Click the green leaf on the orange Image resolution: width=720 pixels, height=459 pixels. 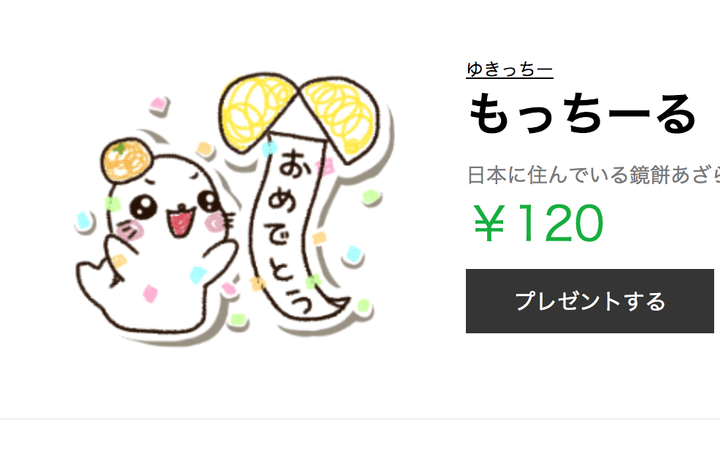[119, 148]
